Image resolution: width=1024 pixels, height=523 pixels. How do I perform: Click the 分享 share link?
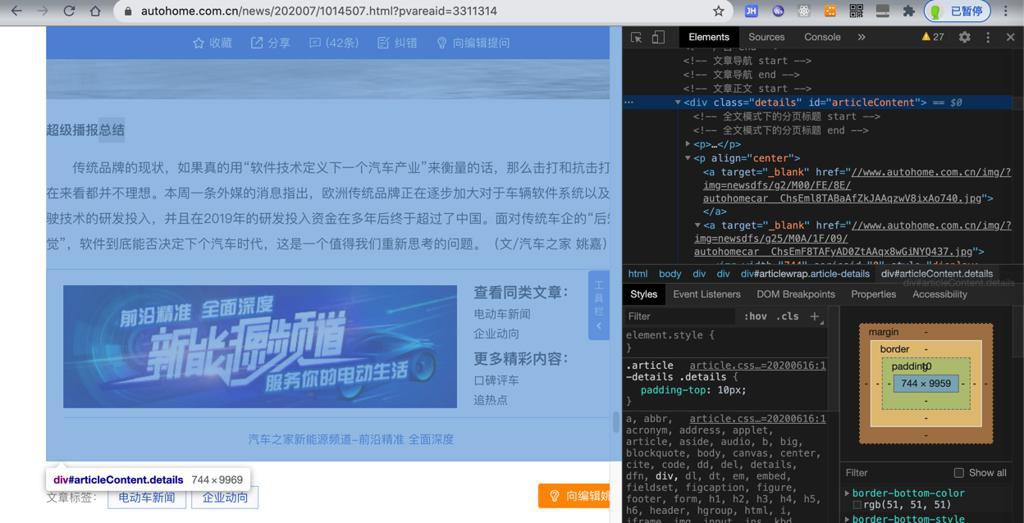click(x=270, y=43)
